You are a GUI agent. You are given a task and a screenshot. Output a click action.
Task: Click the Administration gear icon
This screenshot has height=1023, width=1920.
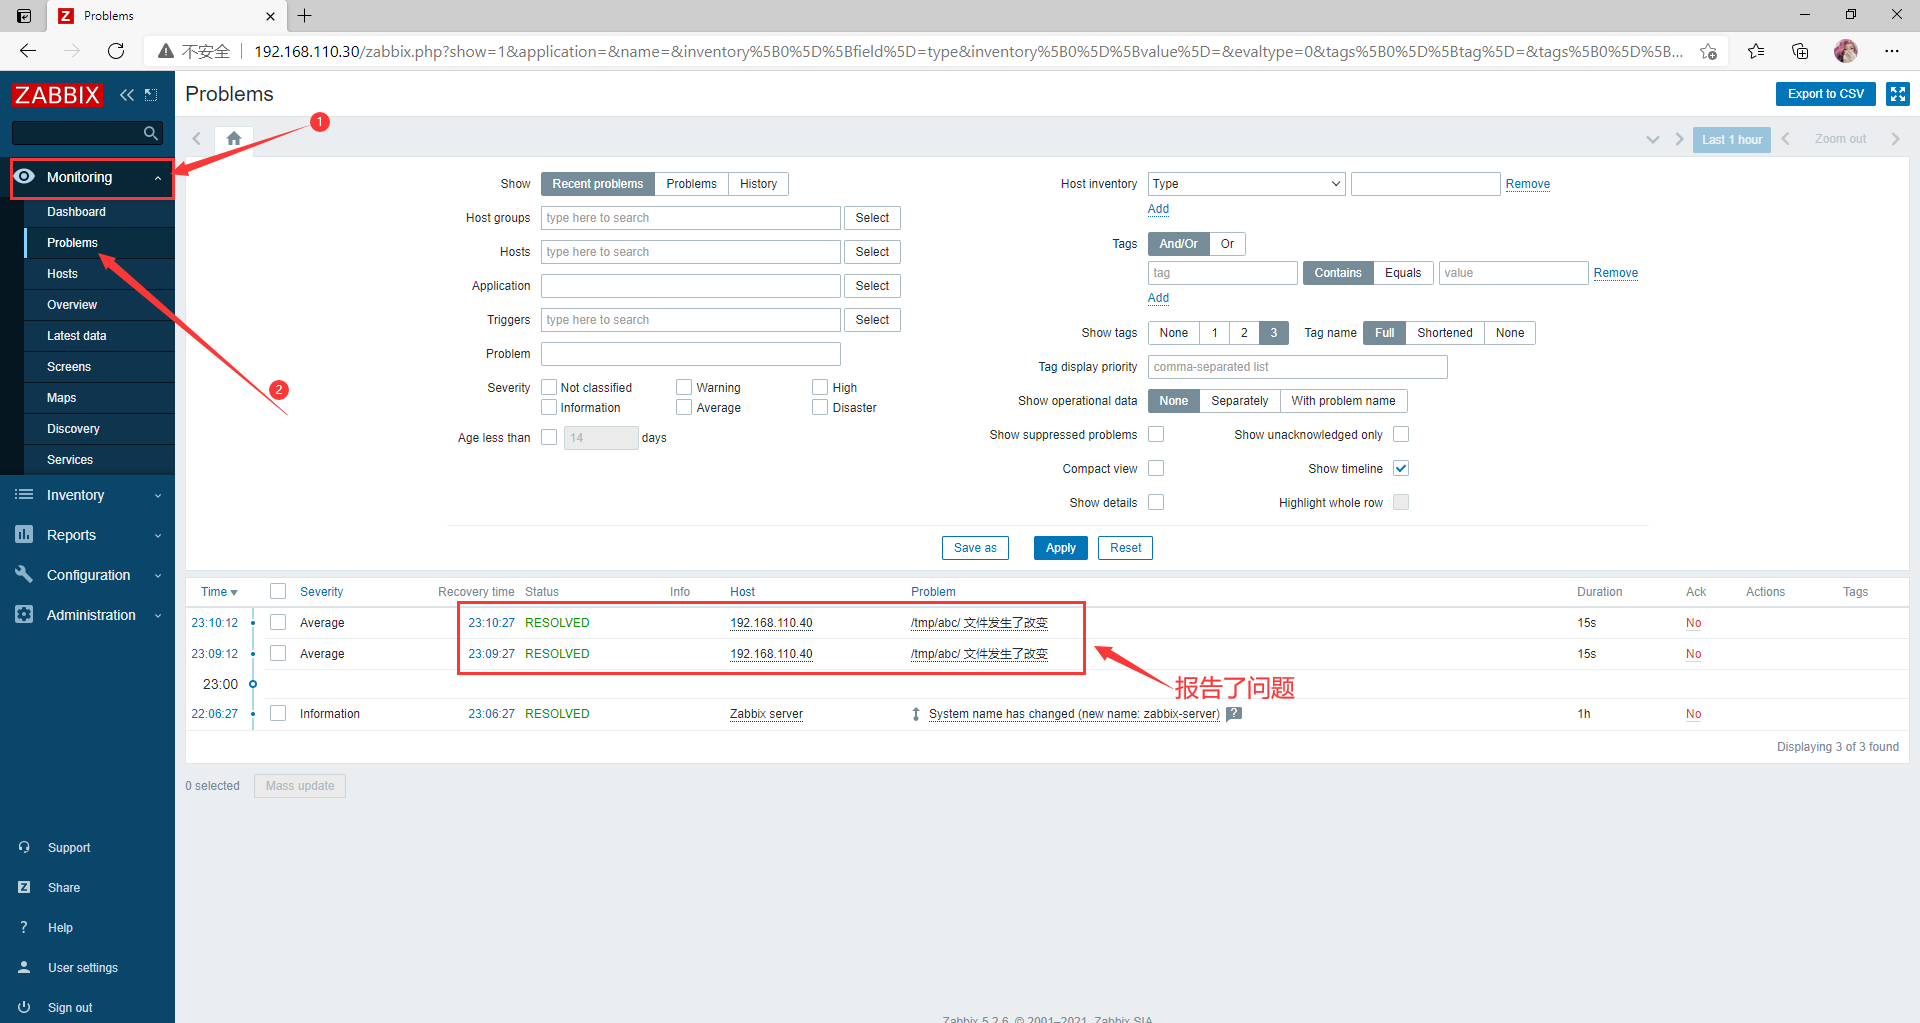(x=25, y=614)
